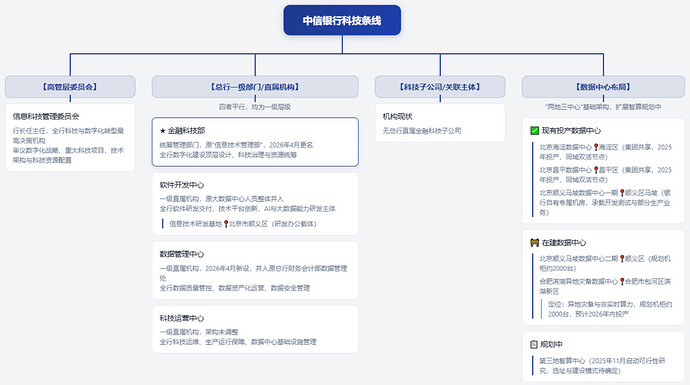The height and width of the screenshot is (385, 690).
Task: Select the 第三地智算中心 entry
Action: 603,366
